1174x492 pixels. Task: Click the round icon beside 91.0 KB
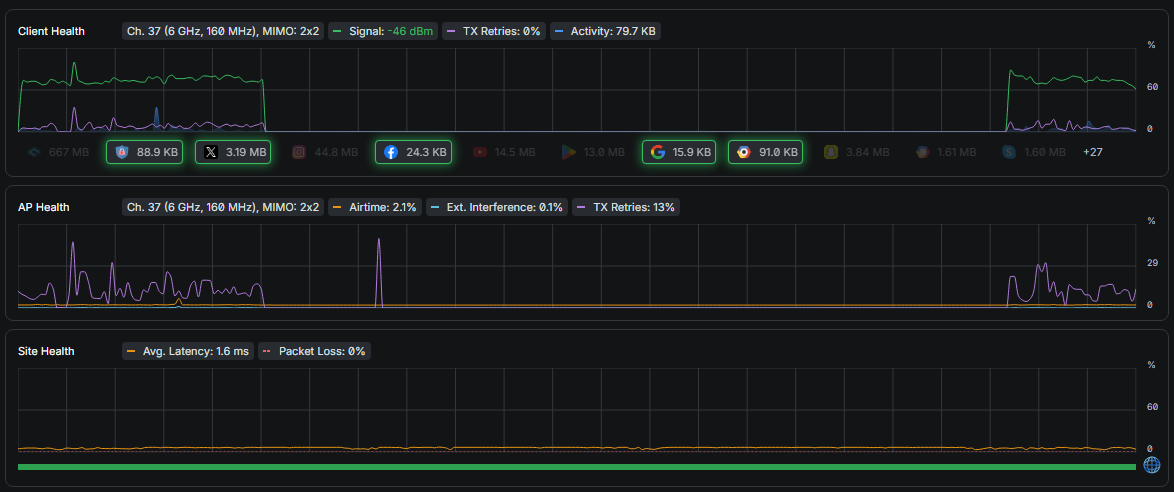point(743,152)
